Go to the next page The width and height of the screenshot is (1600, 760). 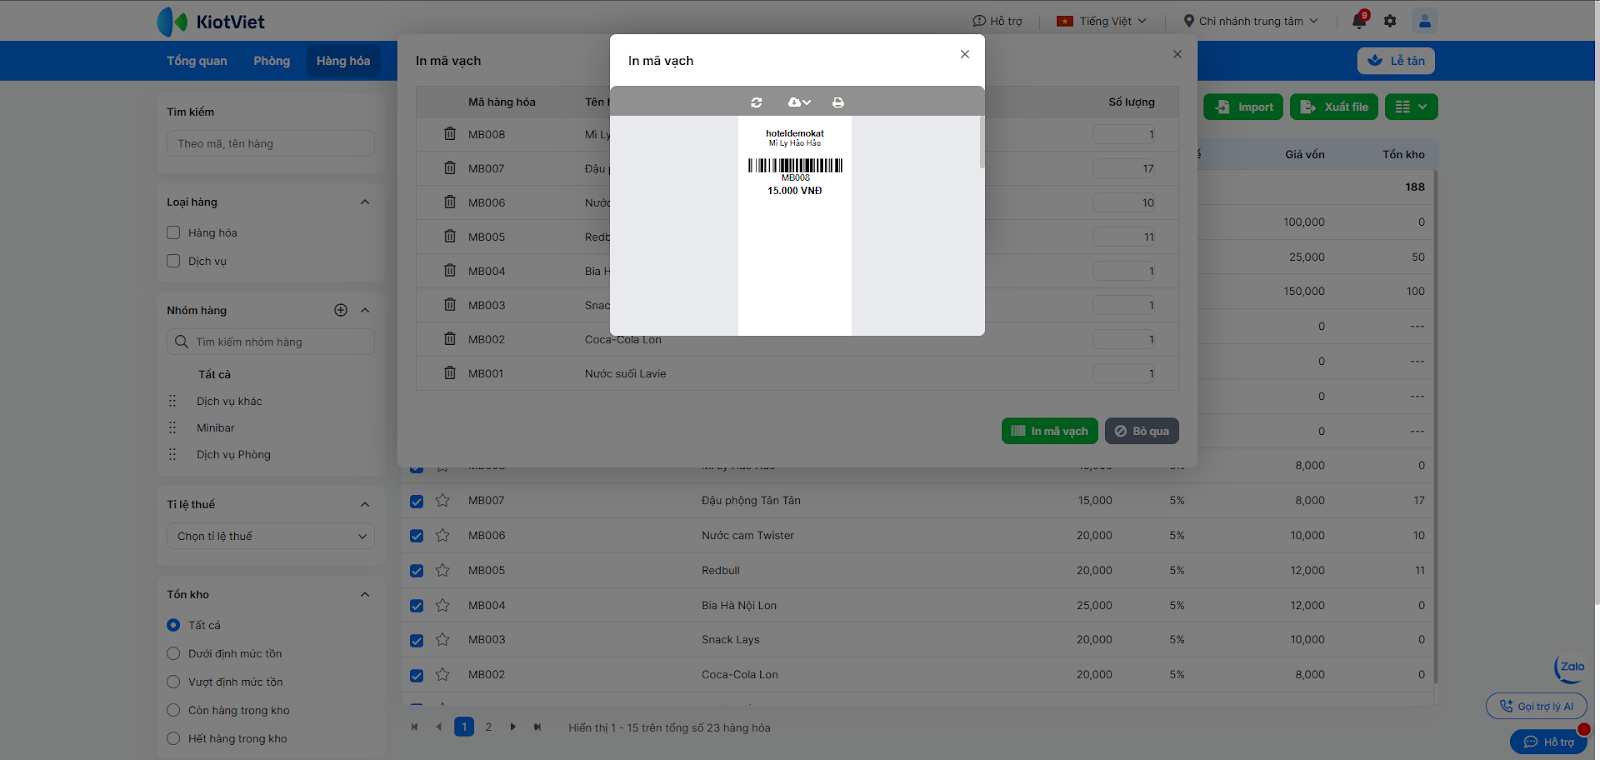click(x=513, y=727)
